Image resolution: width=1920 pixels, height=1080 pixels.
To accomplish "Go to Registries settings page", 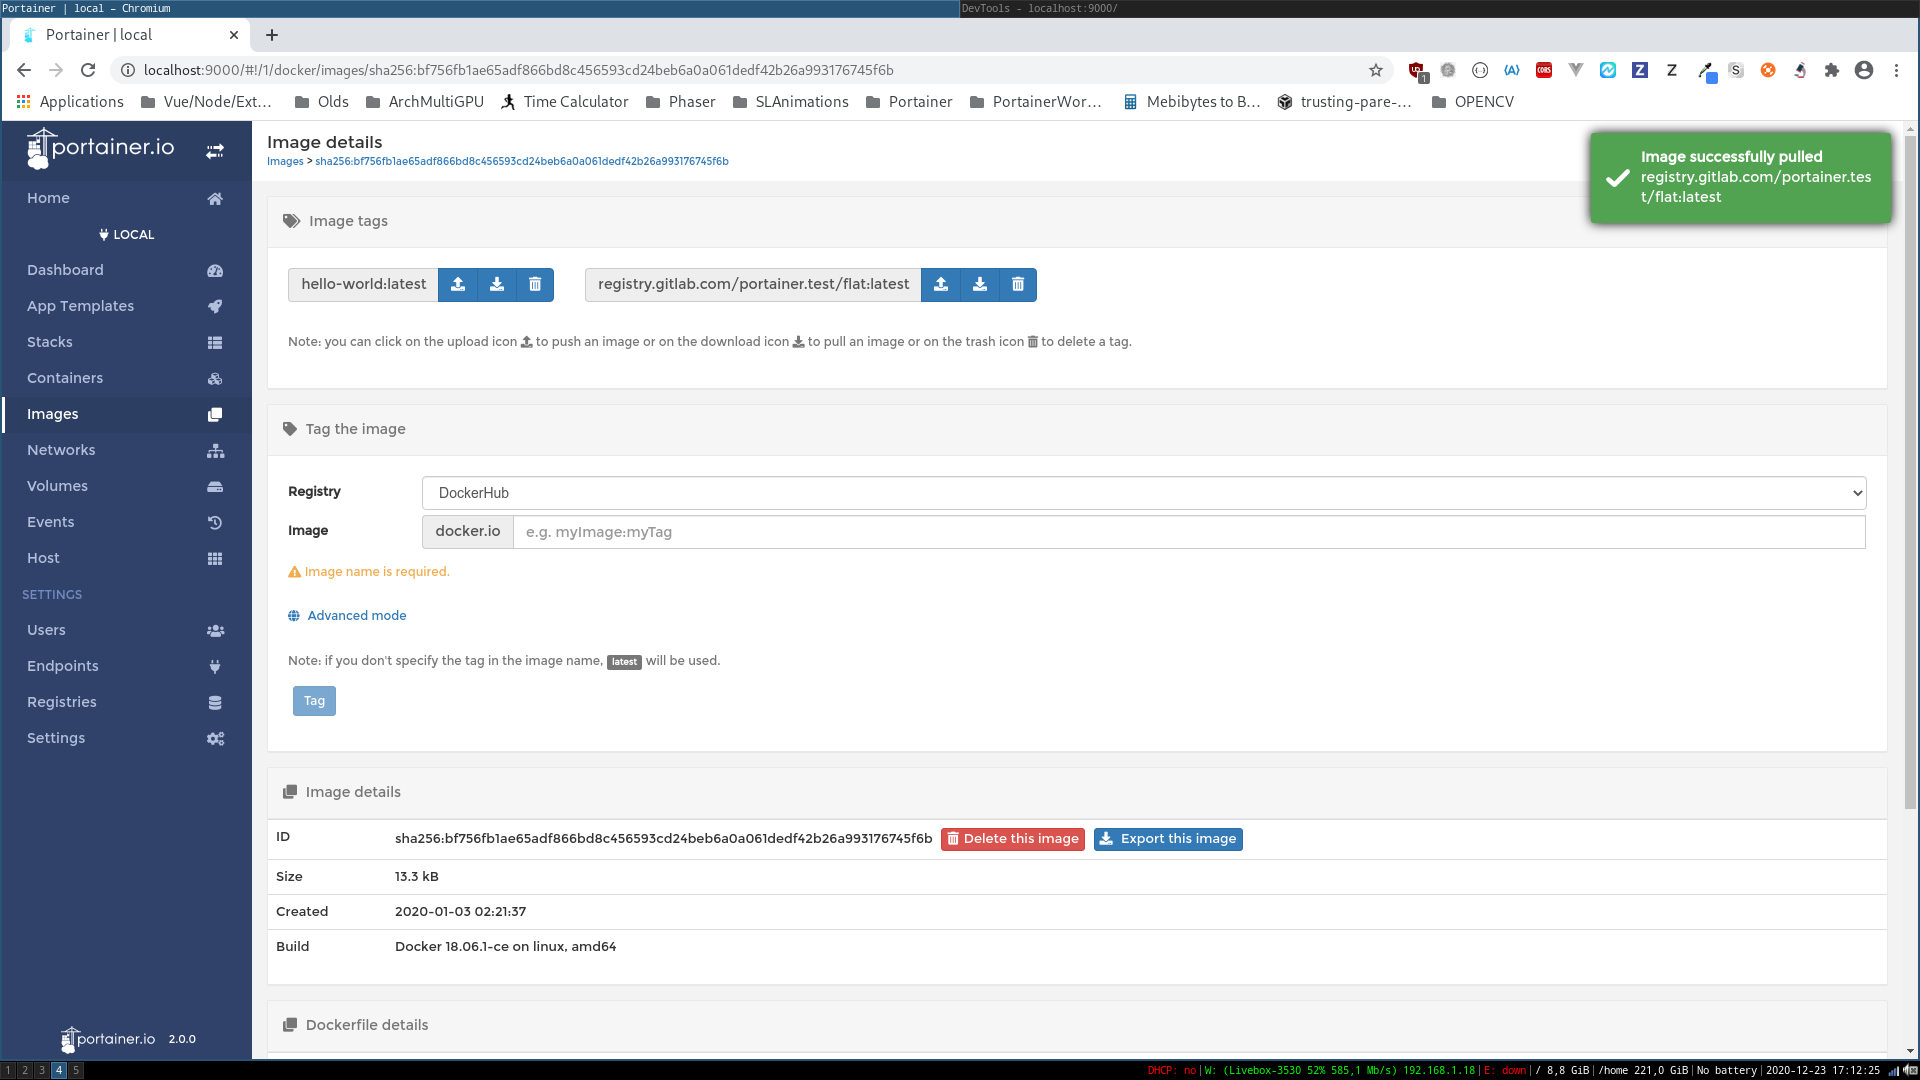I will click(x=62, y=702).
